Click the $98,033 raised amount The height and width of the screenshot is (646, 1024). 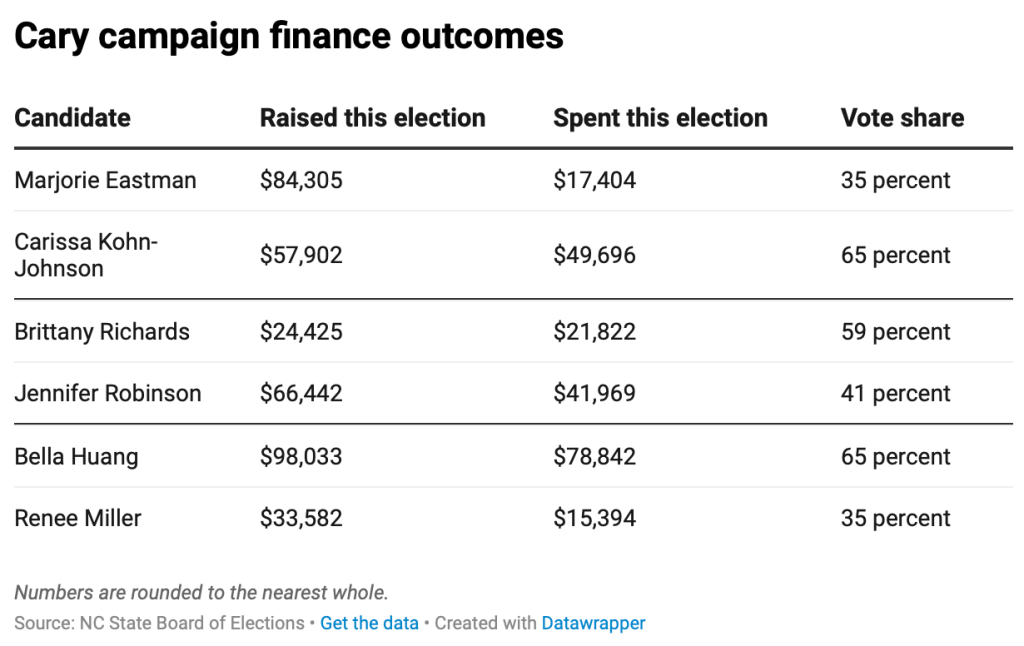click(x=301, y=457)
